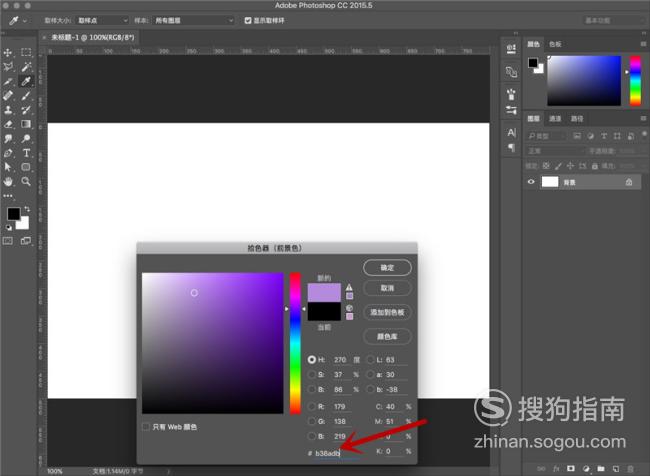Open the workspace switcher dropdown
This screenshot has width=650, height=476.
614,20
